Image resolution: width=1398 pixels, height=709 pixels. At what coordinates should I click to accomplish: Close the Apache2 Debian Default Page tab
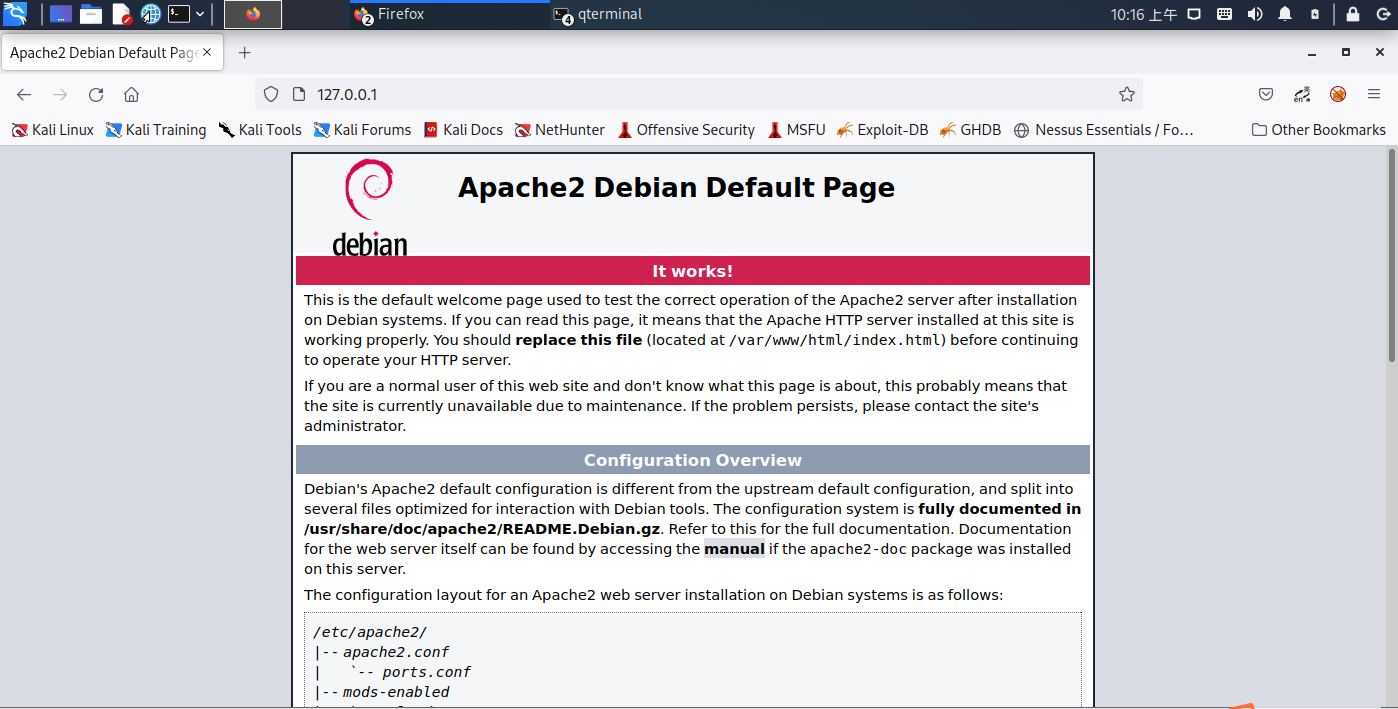(208, 53)
